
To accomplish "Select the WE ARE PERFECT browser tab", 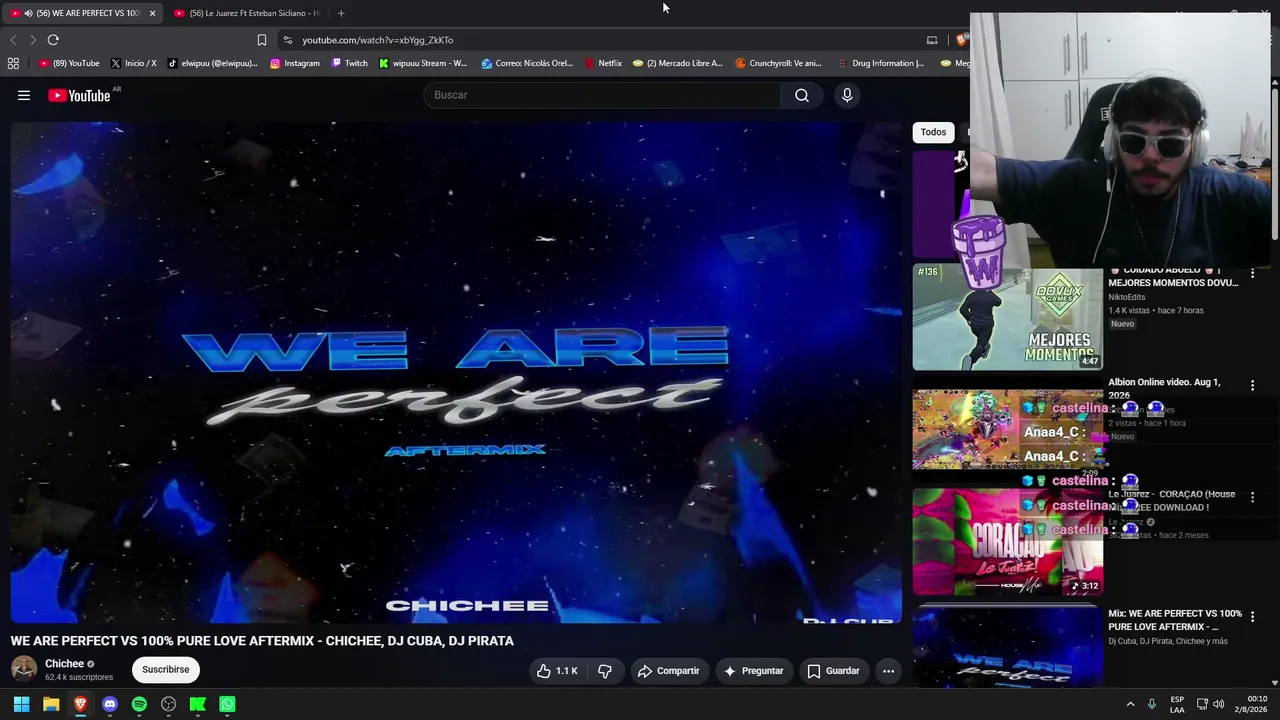I will pos(80,13).
